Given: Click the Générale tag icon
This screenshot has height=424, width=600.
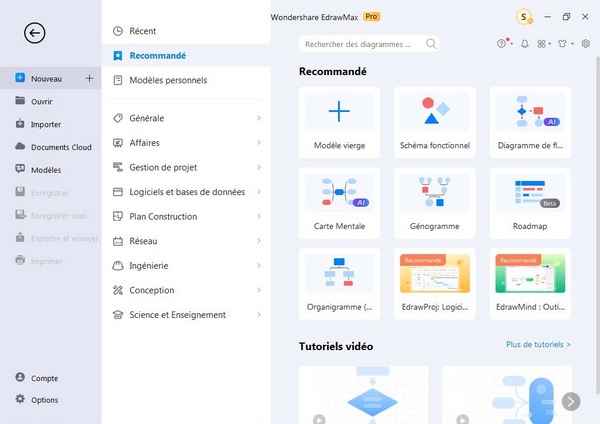Looking at the screenshot, I should 118,118.
